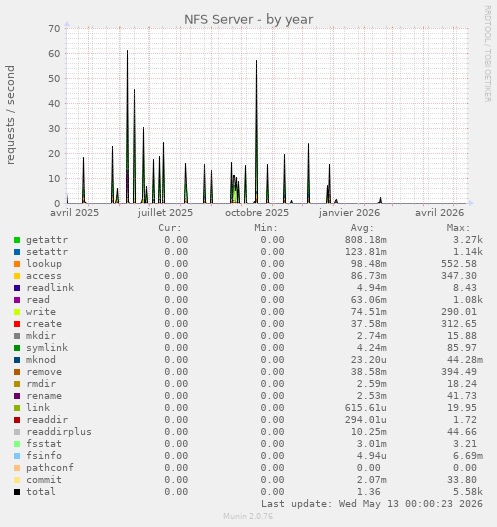Click access average value 86.73m
497x527 pixels.
369,276
